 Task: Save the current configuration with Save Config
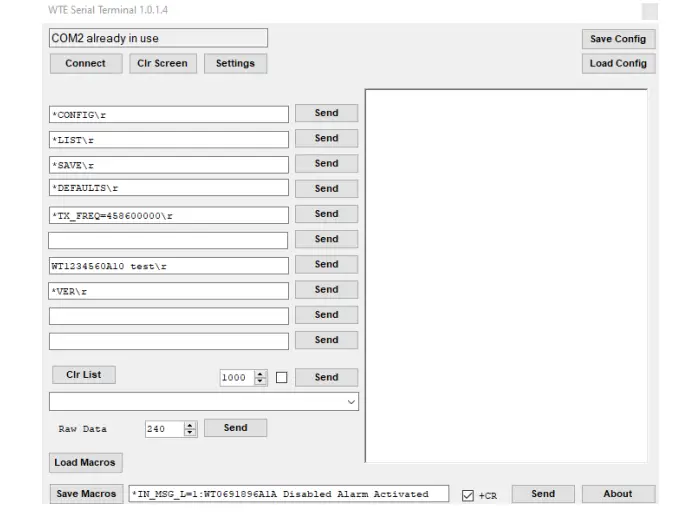tap(618, 39)
